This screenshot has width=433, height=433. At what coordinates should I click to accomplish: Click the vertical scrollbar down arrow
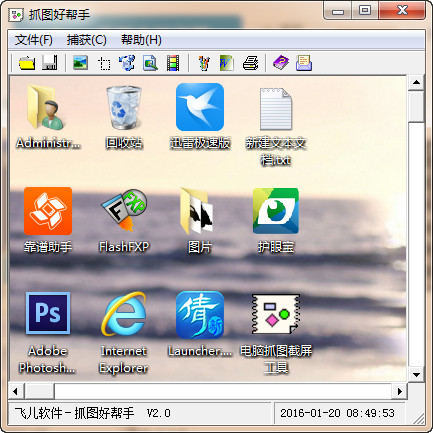[416, 374]
